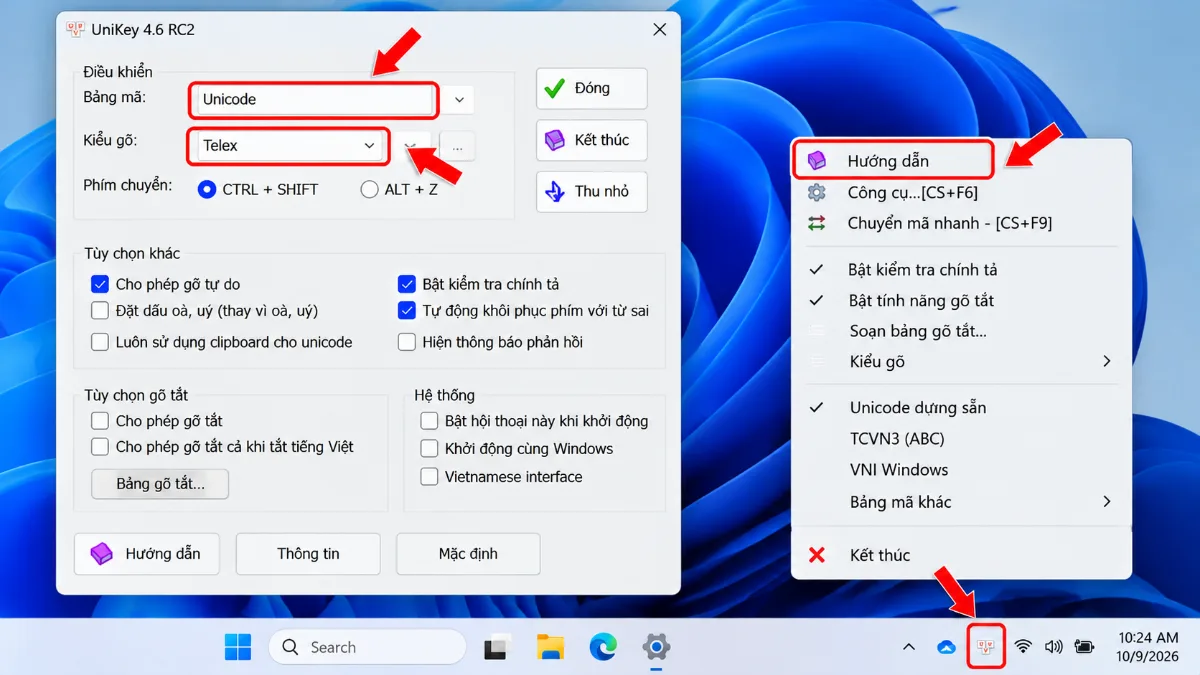Close the UniKey 4.6 RC2 dialog
The height and width of the screenshot is (675, 1200).
[660, 30]
